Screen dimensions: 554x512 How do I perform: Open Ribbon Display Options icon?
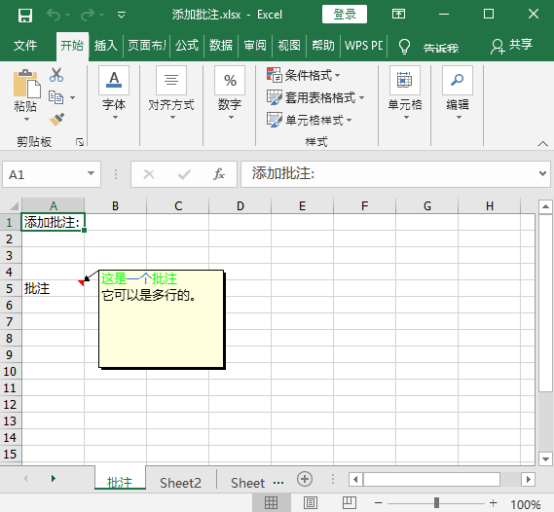399,14
